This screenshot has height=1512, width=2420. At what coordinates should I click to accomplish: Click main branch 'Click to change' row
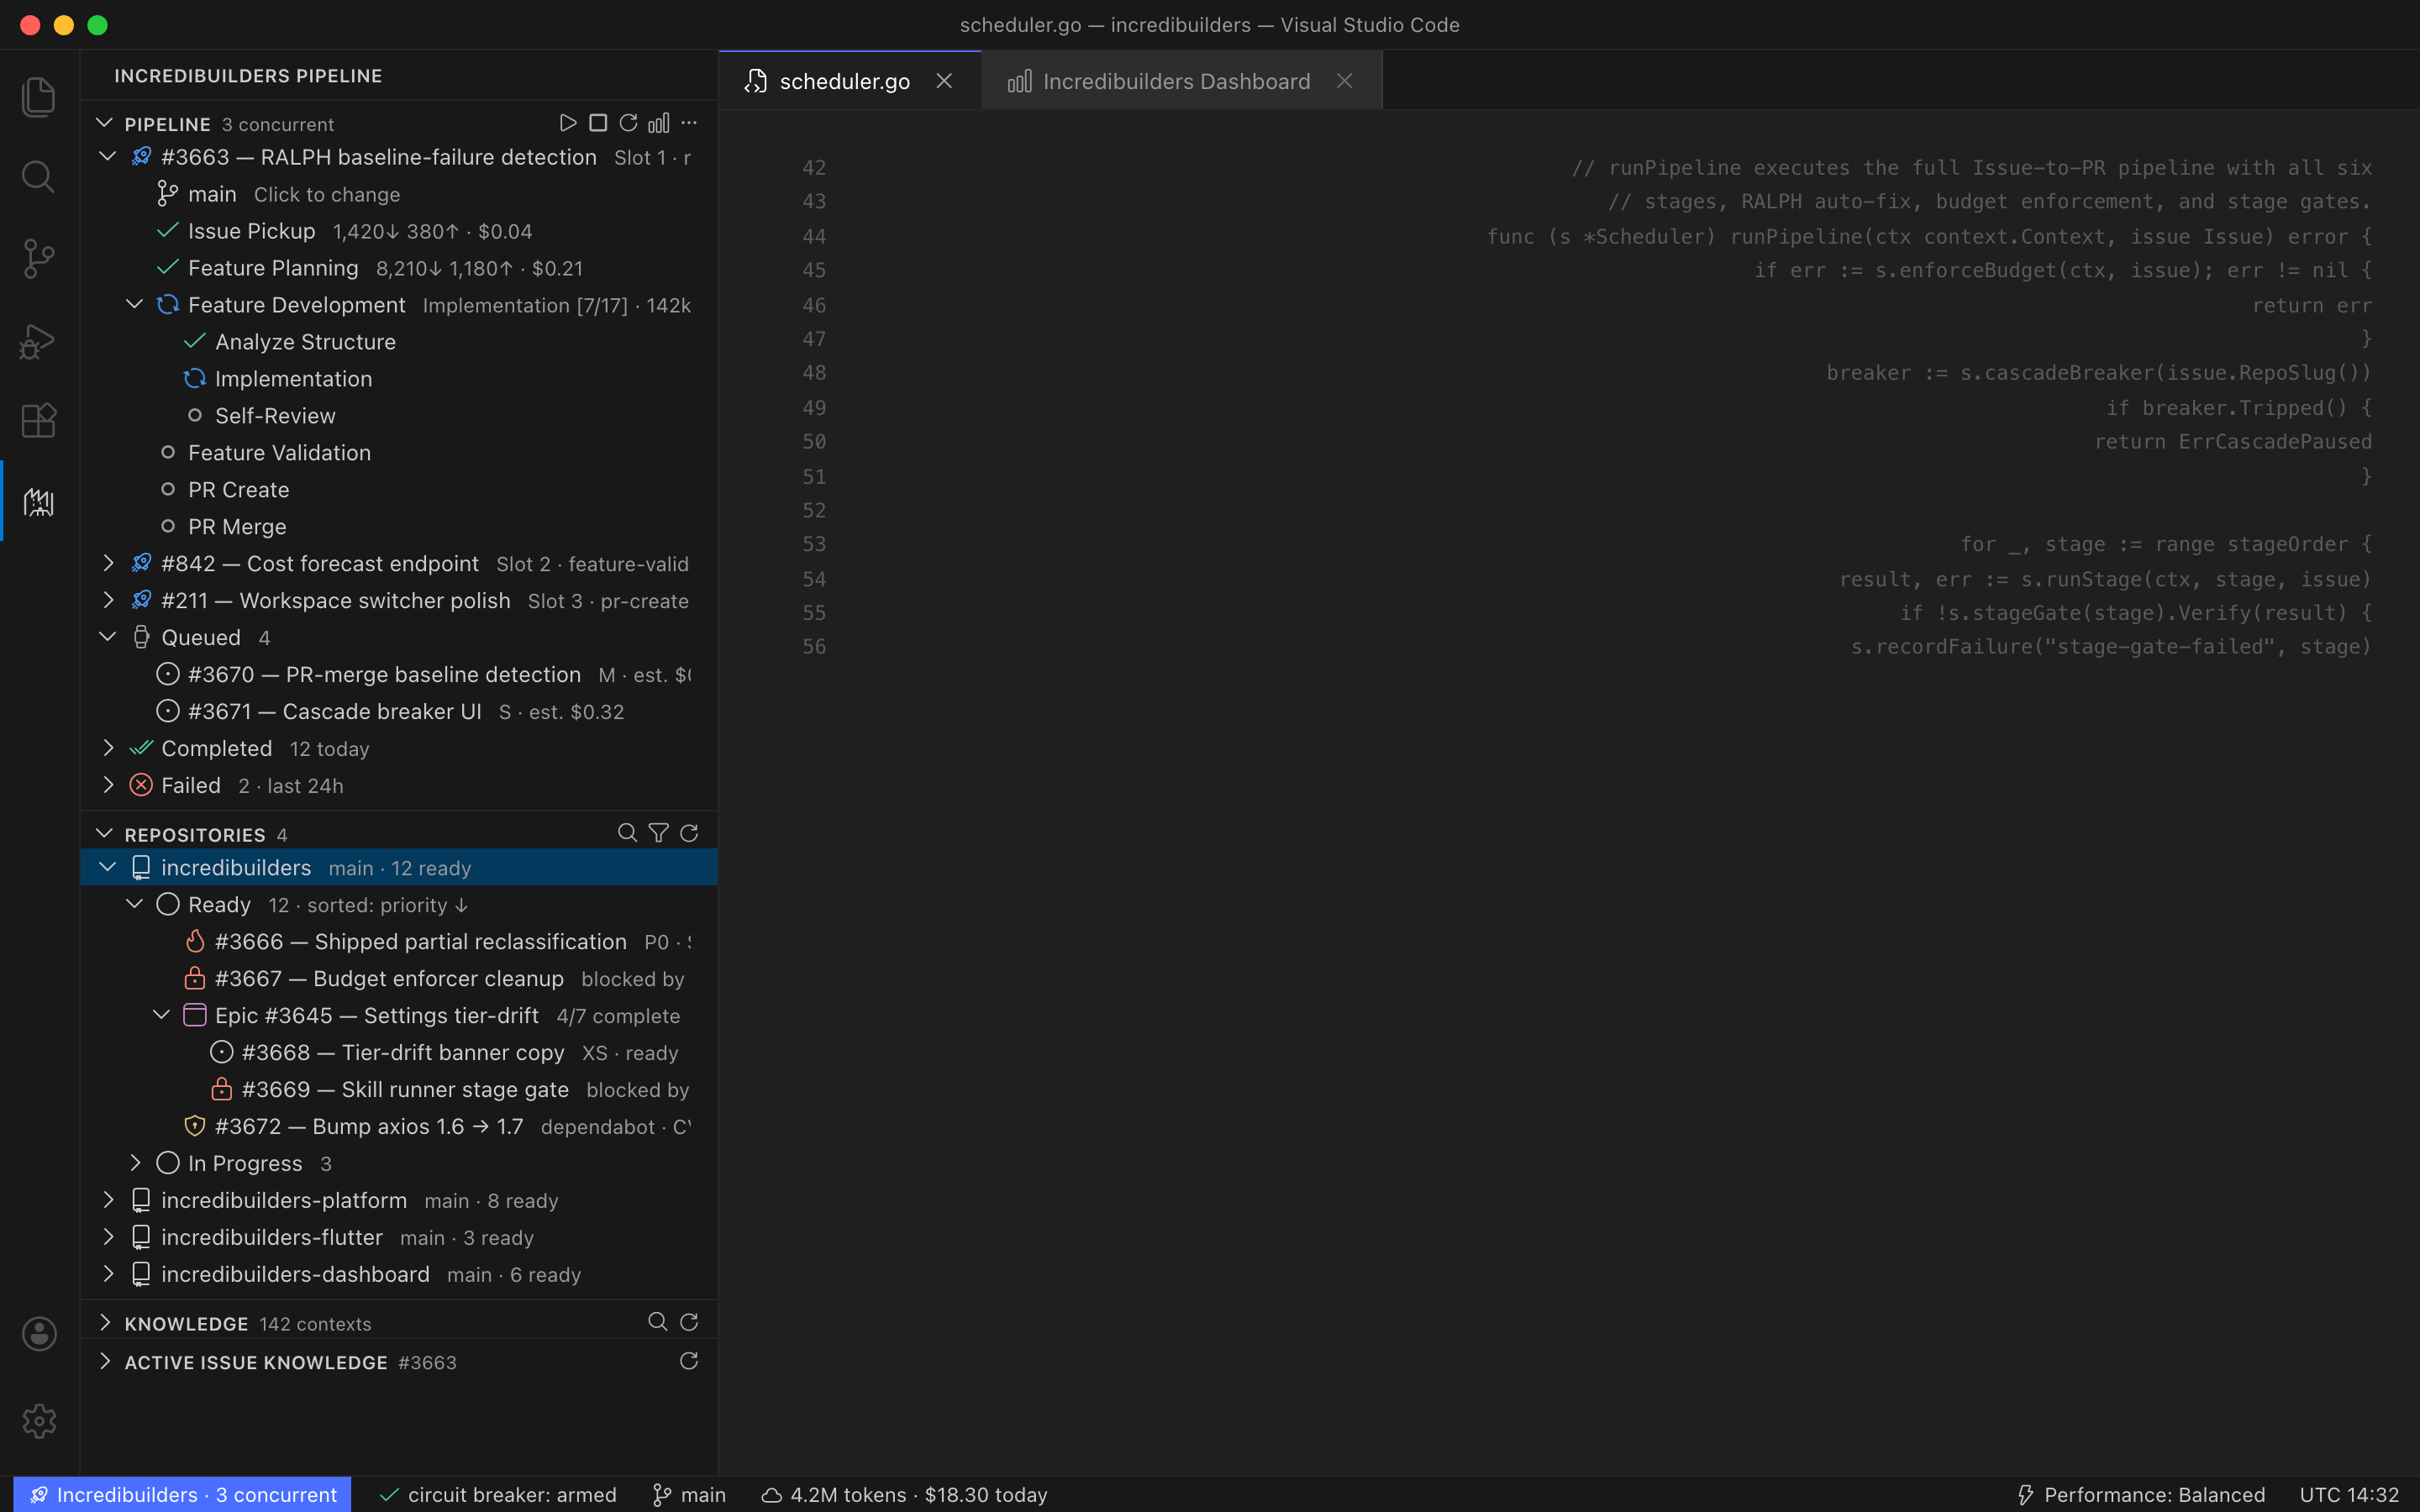[399, 194]
